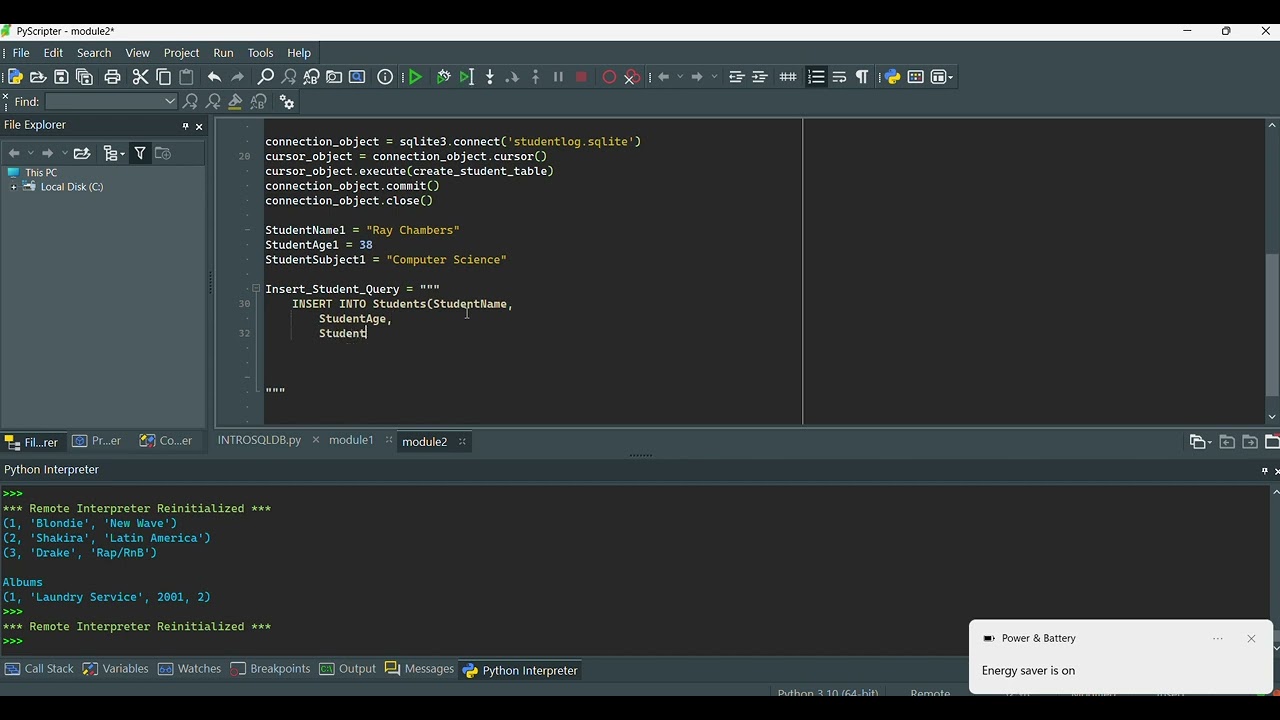Increase indentation with the indent icon
Screen dimensions: 1280x720
tap(760, 77)
